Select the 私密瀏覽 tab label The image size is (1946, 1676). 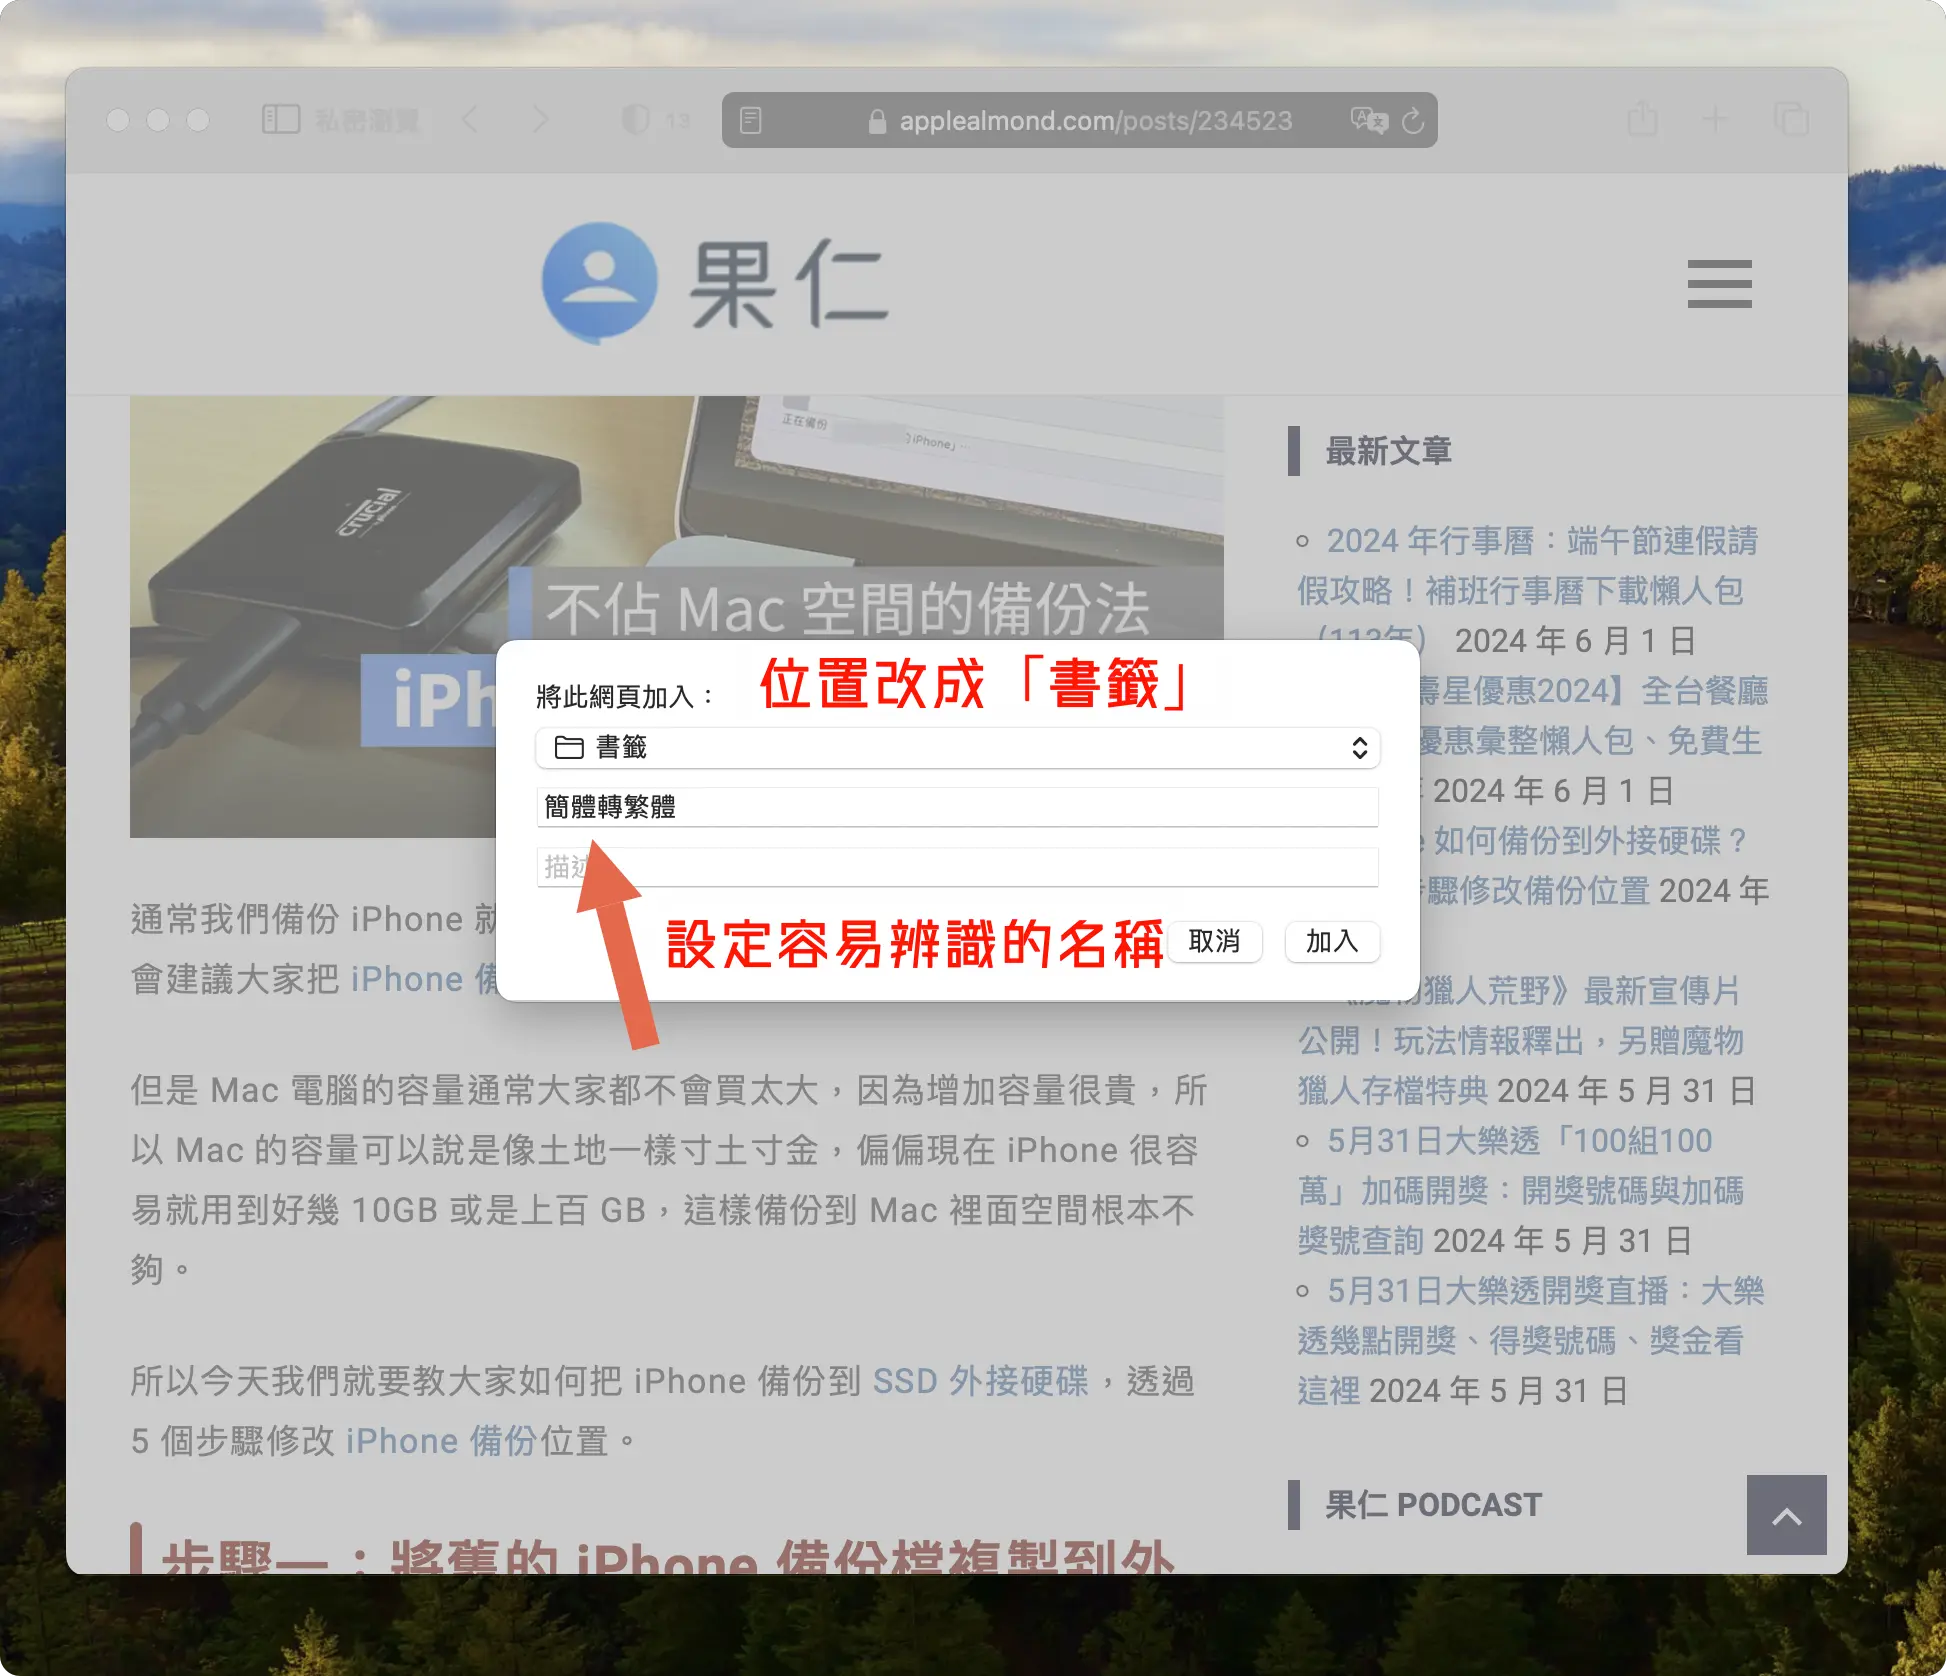tap(365, 120)
